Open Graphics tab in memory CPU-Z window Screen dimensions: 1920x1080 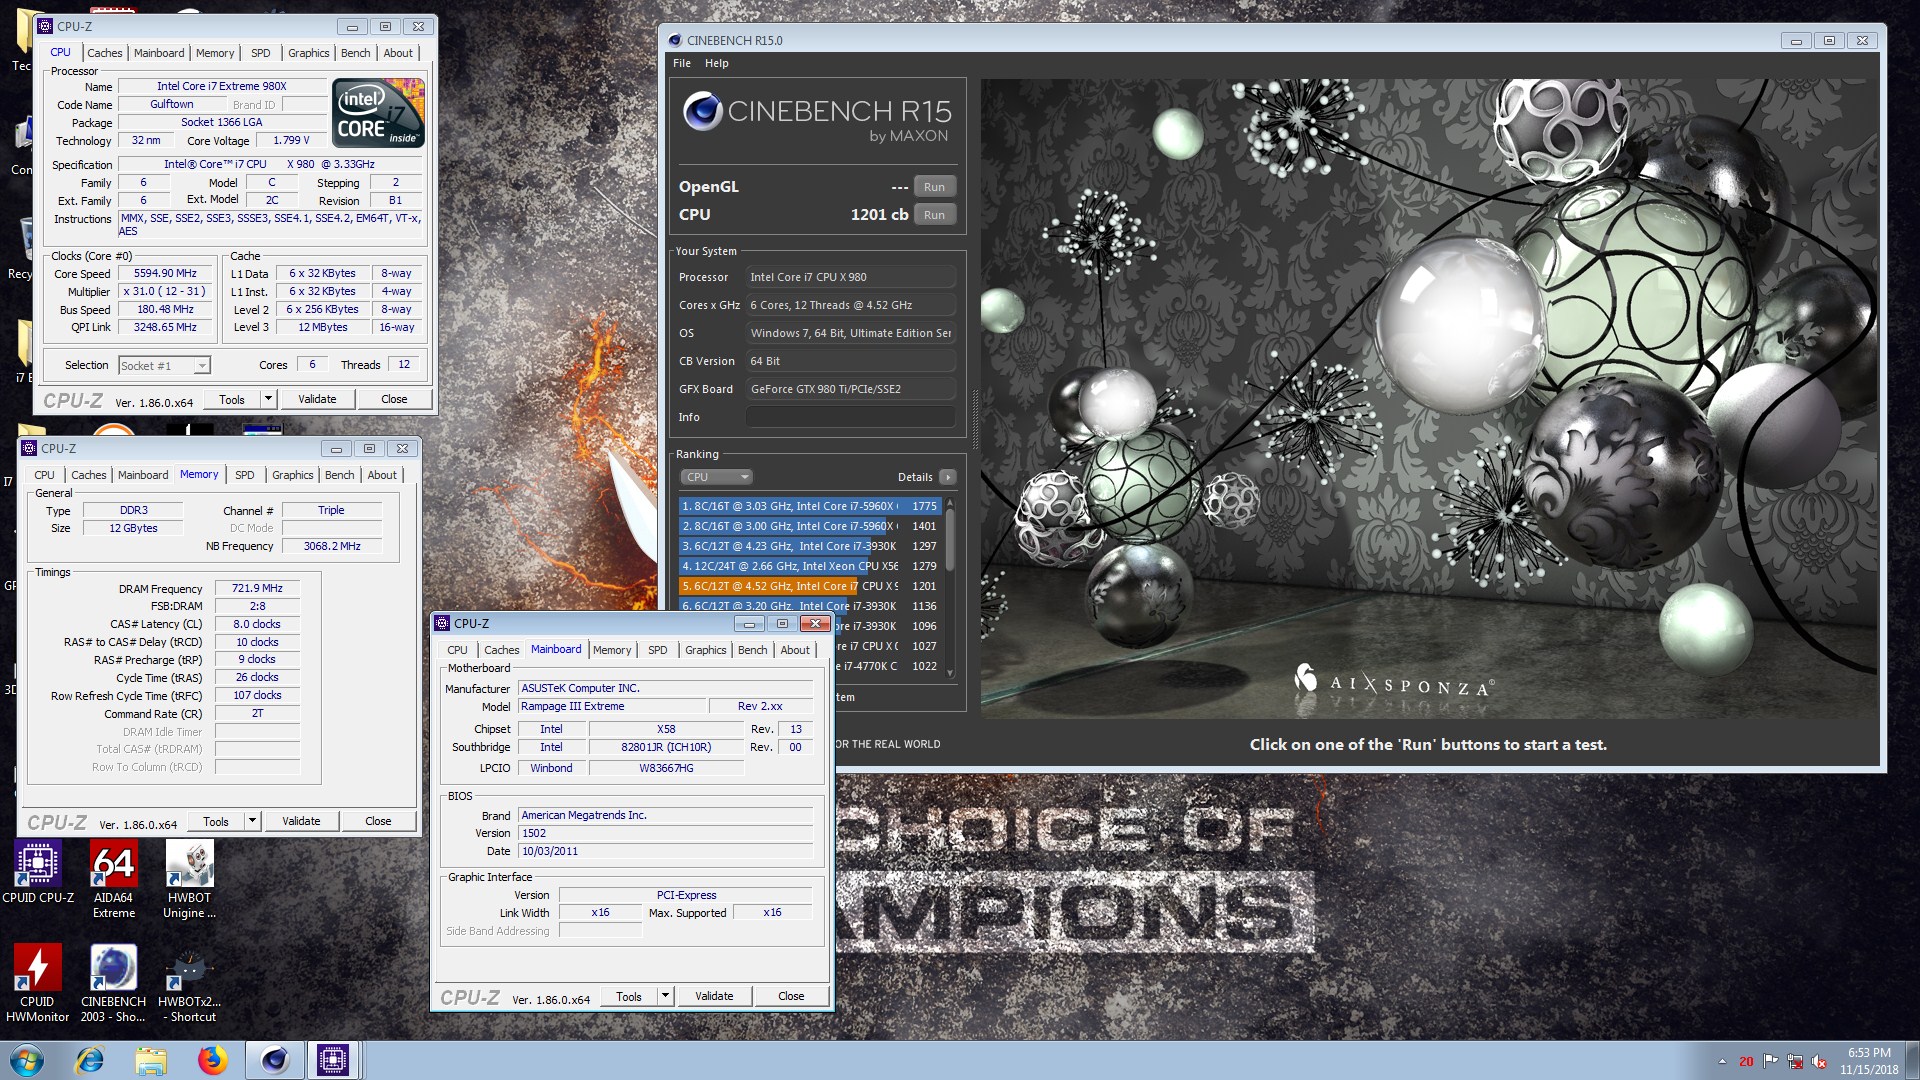point(293,475)
